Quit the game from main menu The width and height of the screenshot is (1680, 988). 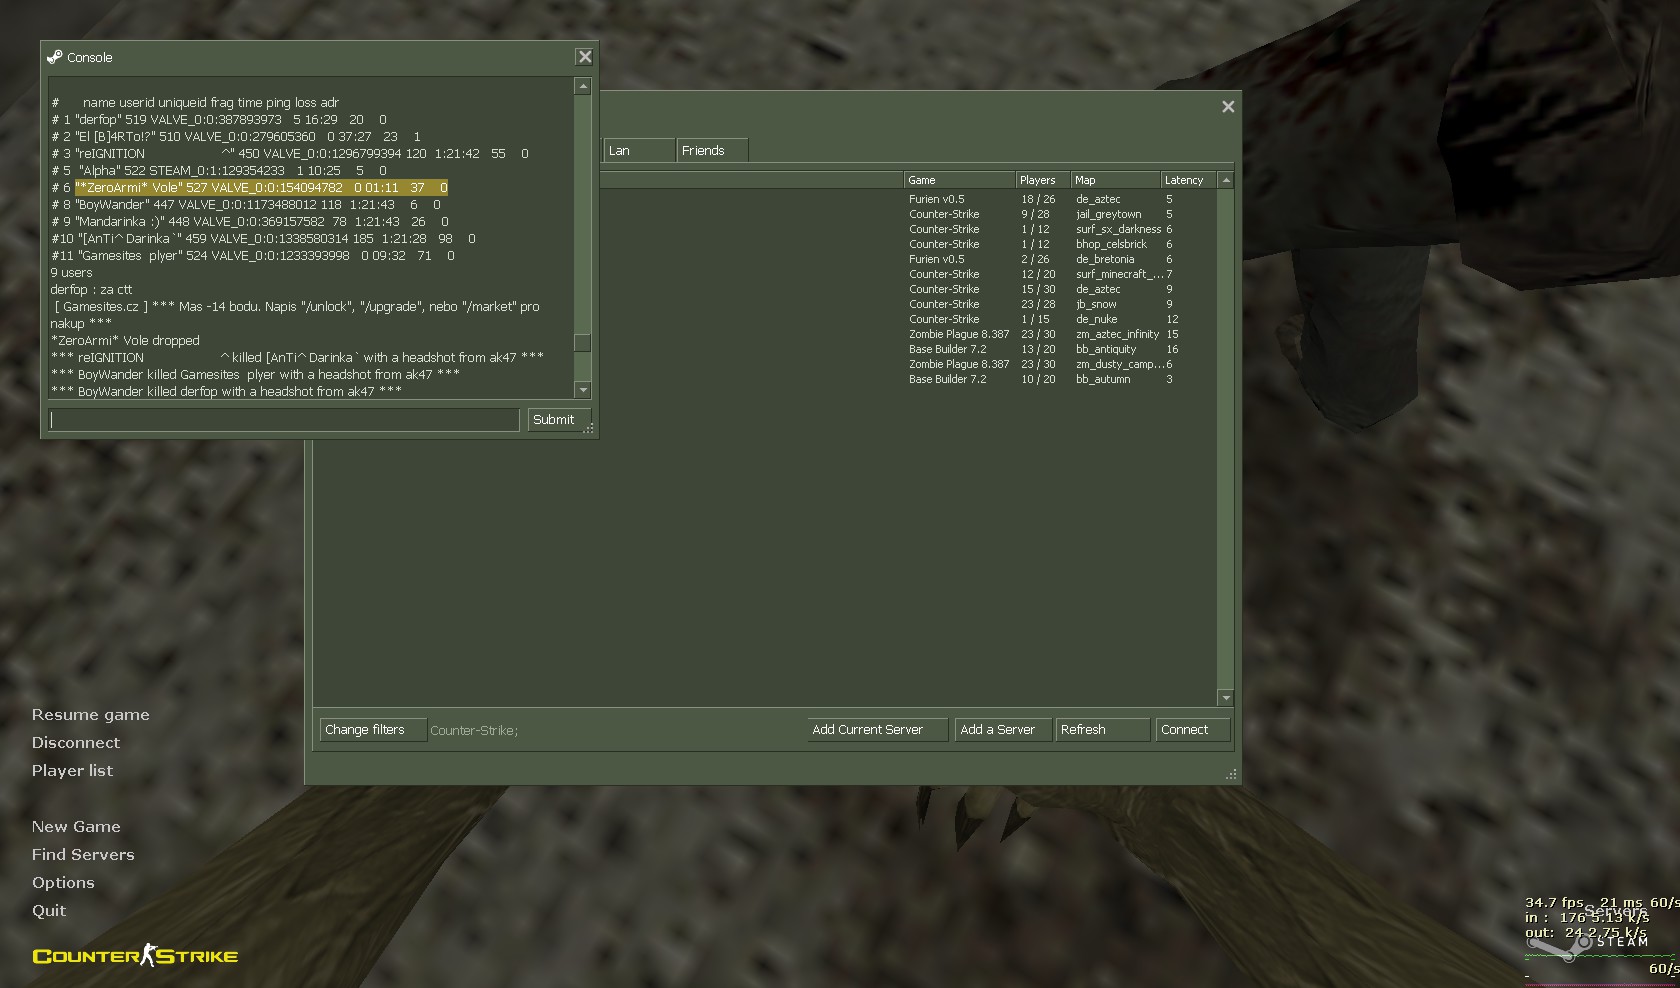pyautogui.click(x=49, y=911)
